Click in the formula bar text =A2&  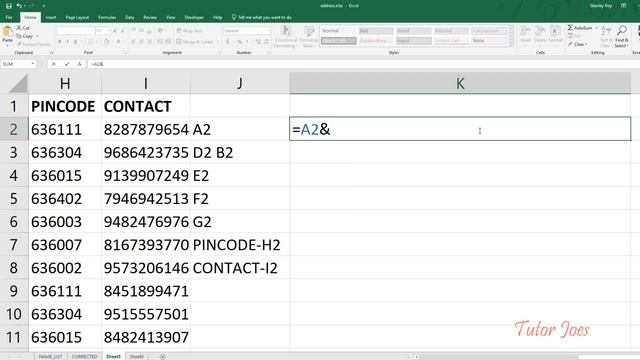(98, 64)
